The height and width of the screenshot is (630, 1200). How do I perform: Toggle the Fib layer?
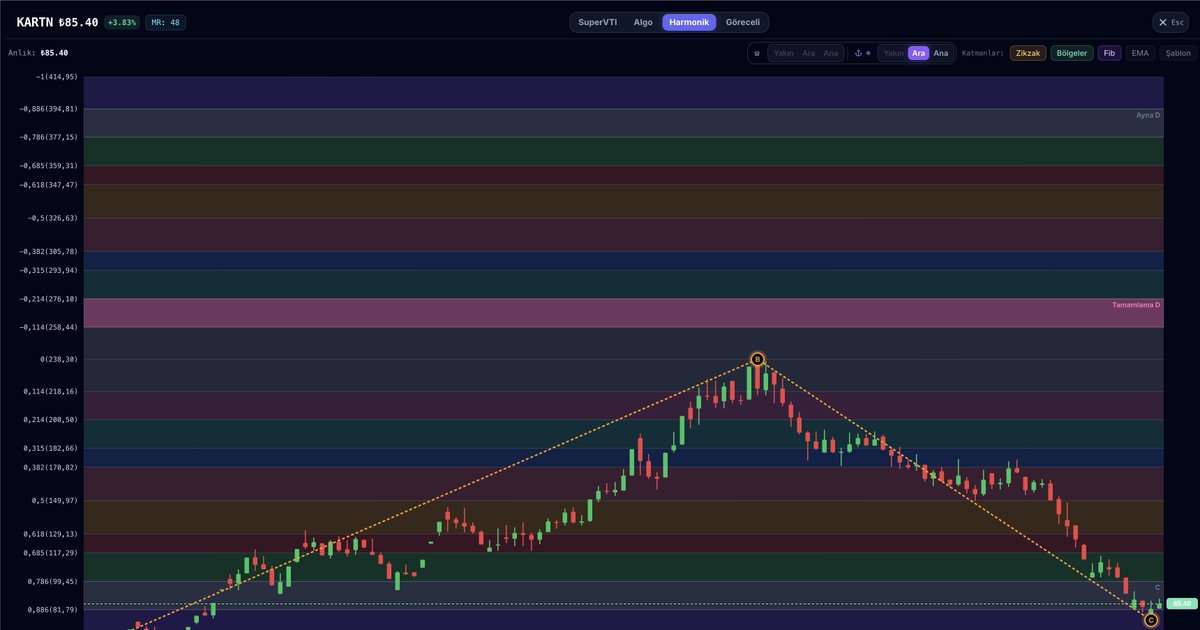pos(1109,53)
